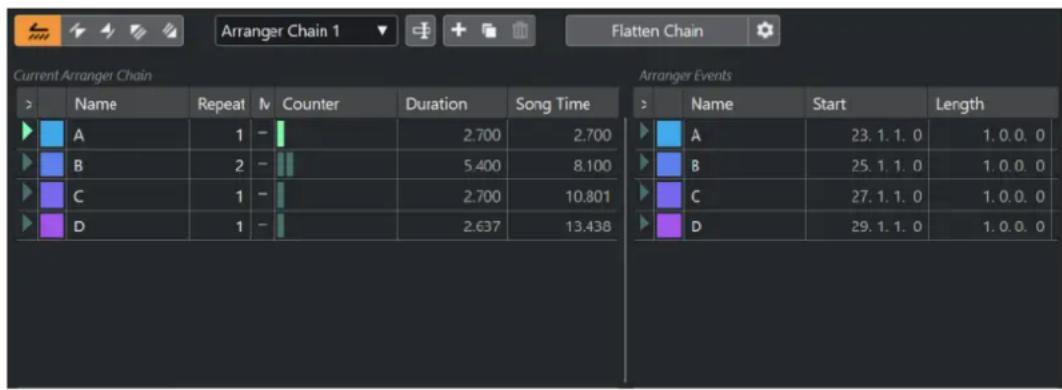This screenshot has height=390, width=1062.
Task: Click the double counter bars of step B
Action: pyautogui.click(x=285, y=165)
